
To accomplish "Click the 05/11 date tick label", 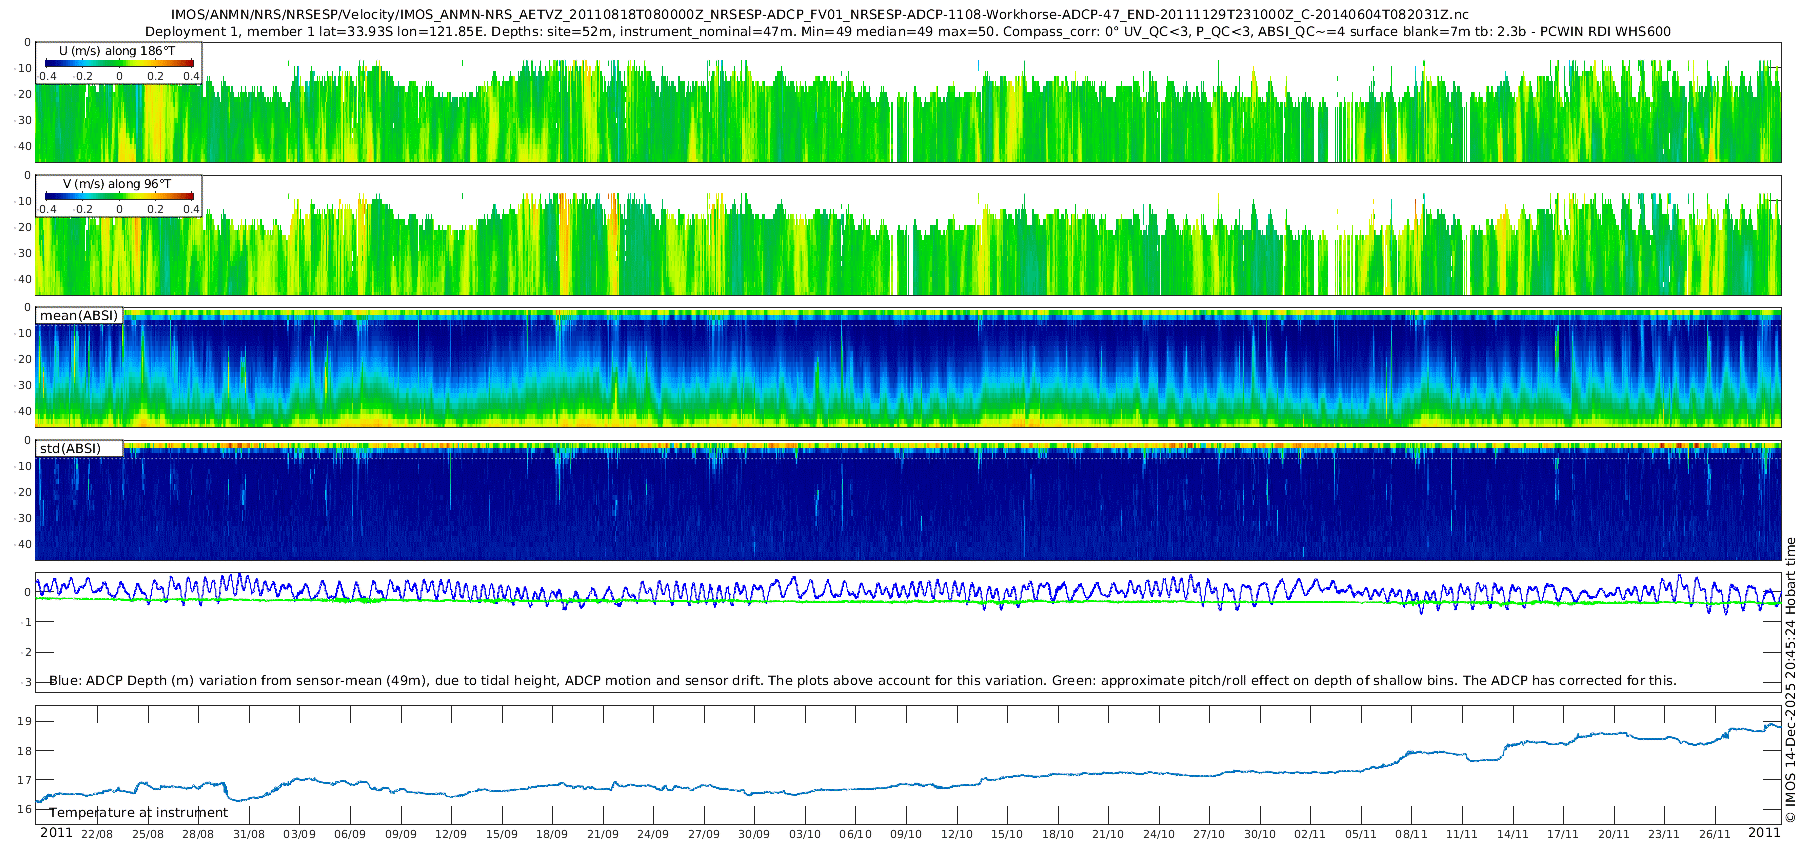I will [x=1361, y=834].
